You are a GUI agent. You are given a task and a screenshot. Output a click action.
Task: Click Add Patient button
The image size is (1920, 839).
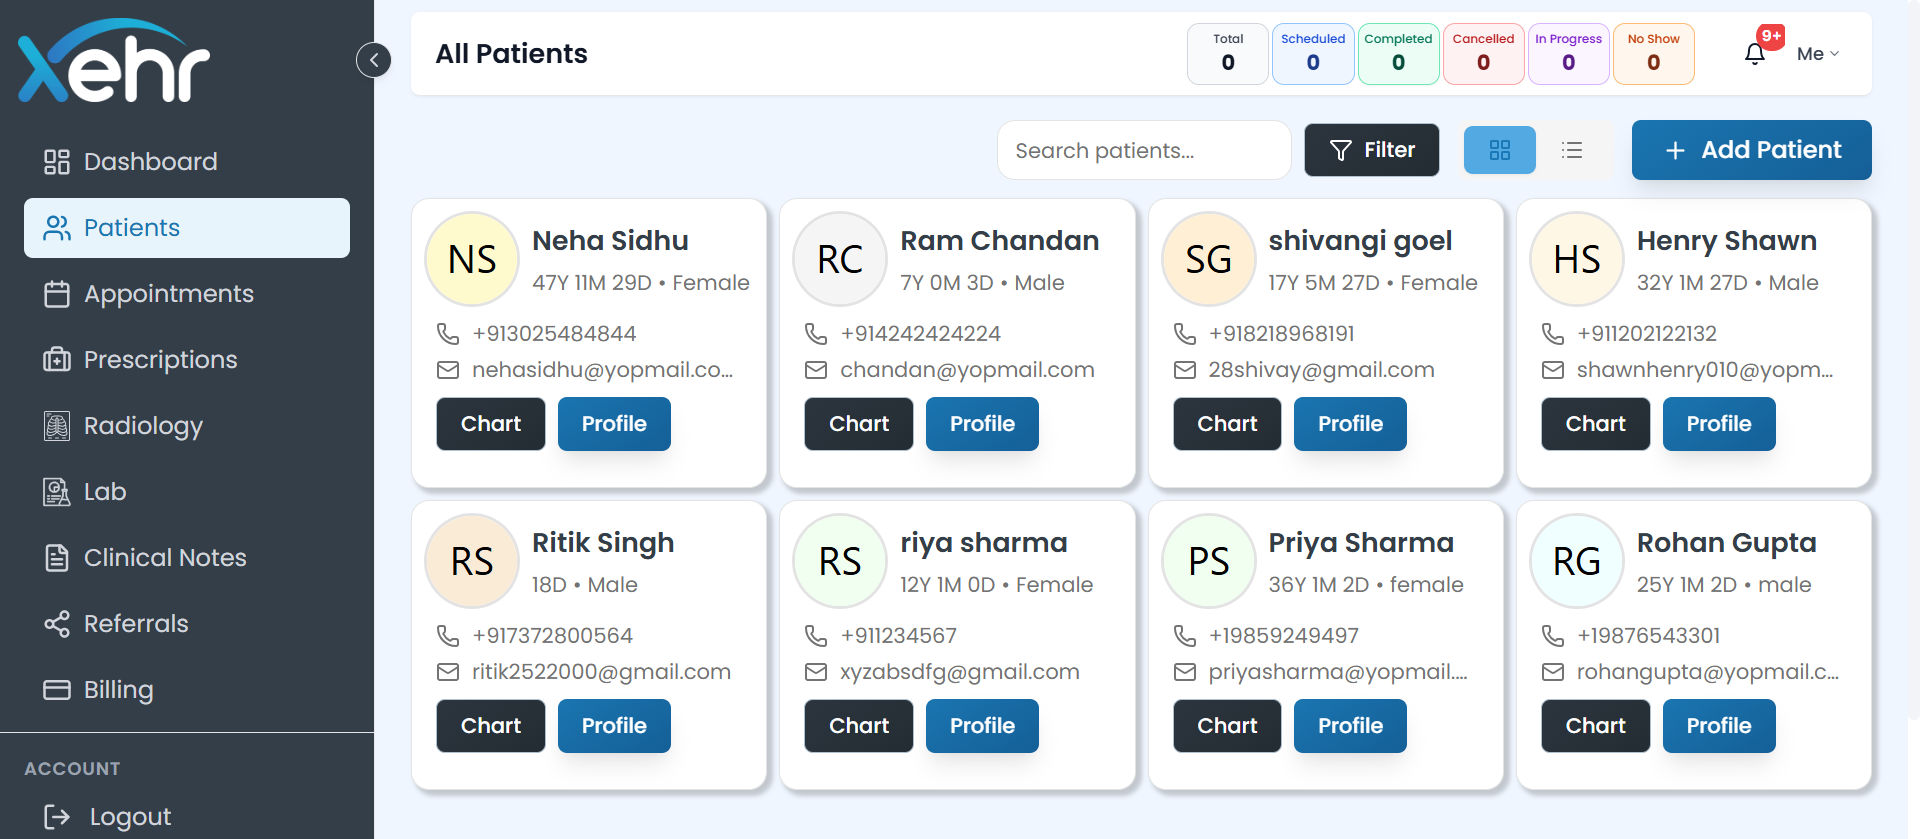[1751, 150]
